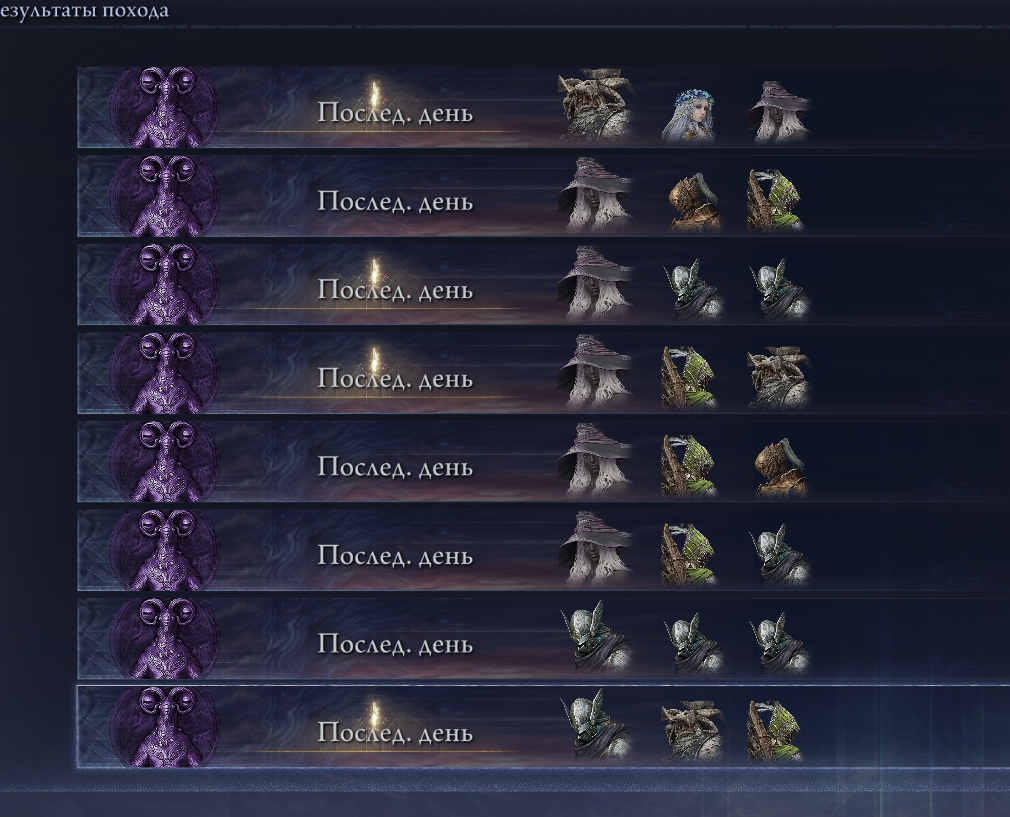Click the golden Guardian portrait between Recluse and Ironeye
Image resolution: width=1010 pixels, height=817 pixels.
(x=694, y=202)
